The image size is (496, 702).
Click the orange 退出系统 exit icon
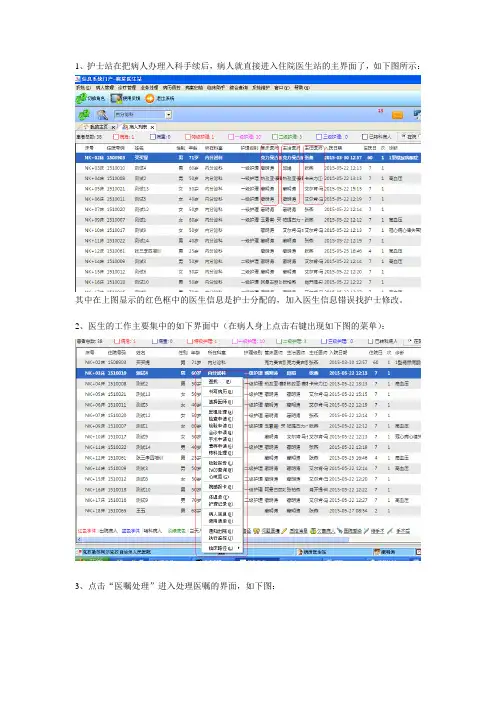pos(150,98)
